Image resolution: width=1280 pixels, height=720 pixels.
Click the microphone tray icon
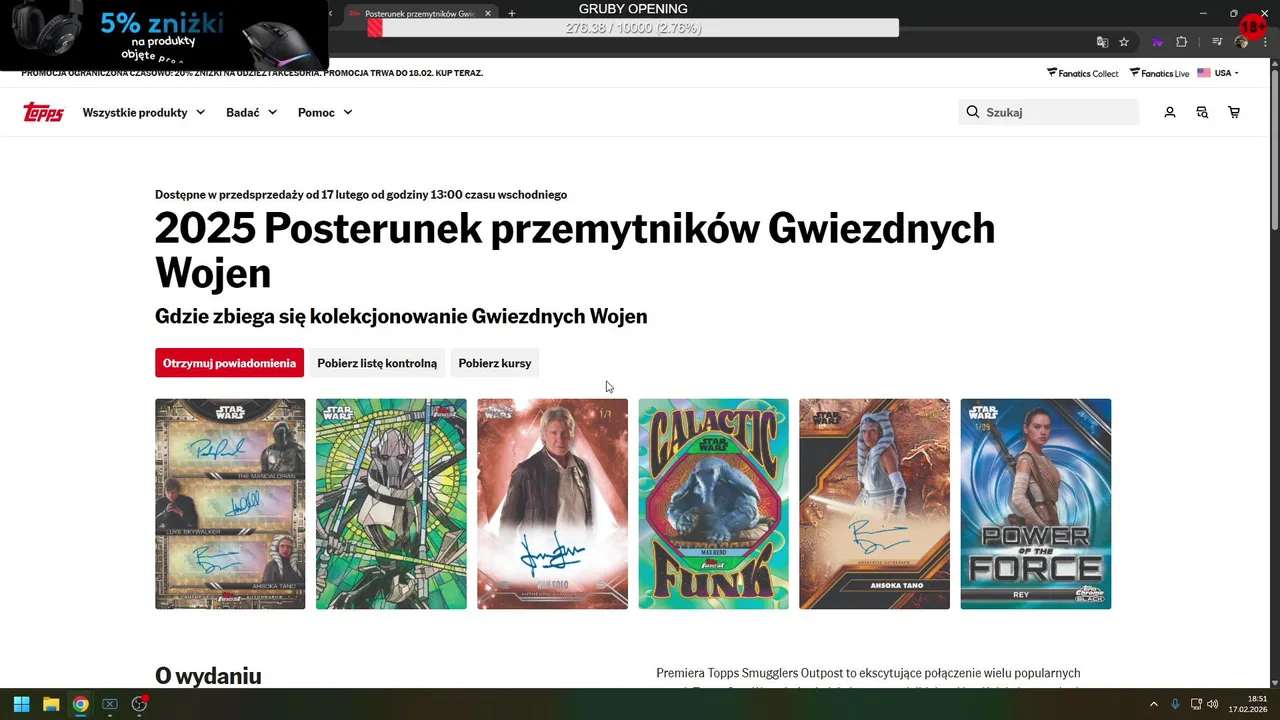pos(1175,704)
